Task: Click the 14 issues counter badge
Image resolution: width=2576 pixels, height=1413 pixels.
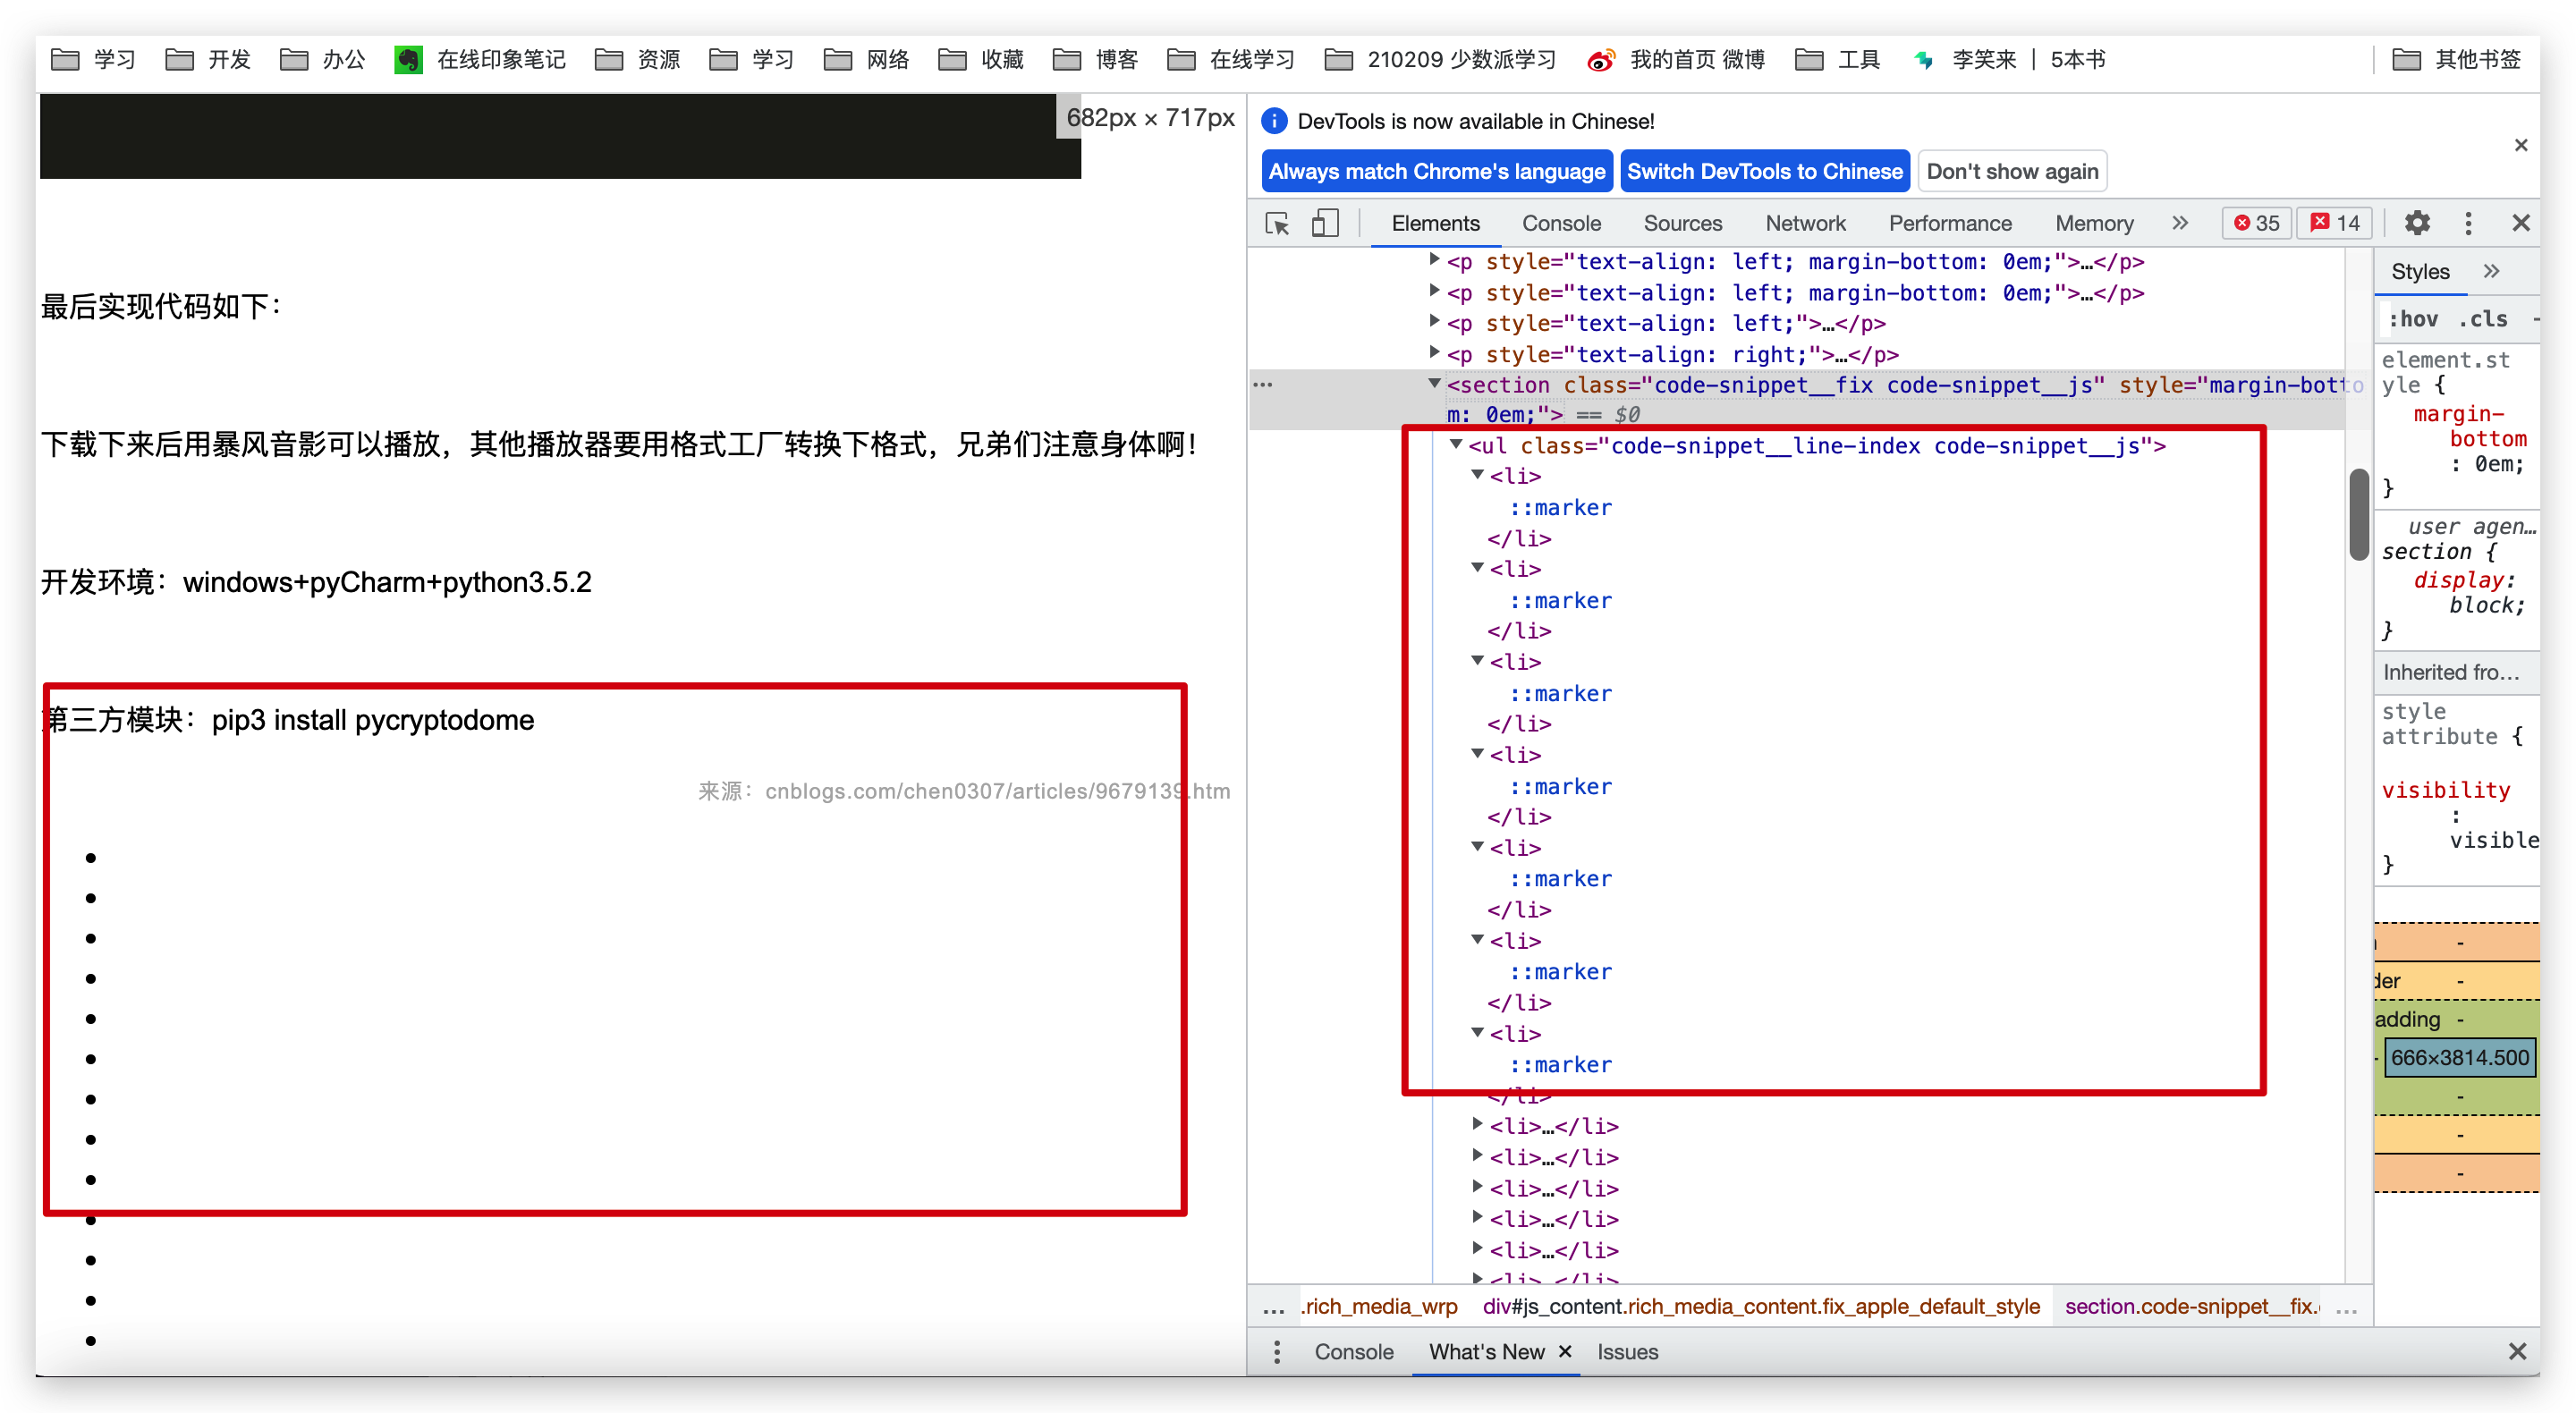Action: click(x=2334, y=223)
